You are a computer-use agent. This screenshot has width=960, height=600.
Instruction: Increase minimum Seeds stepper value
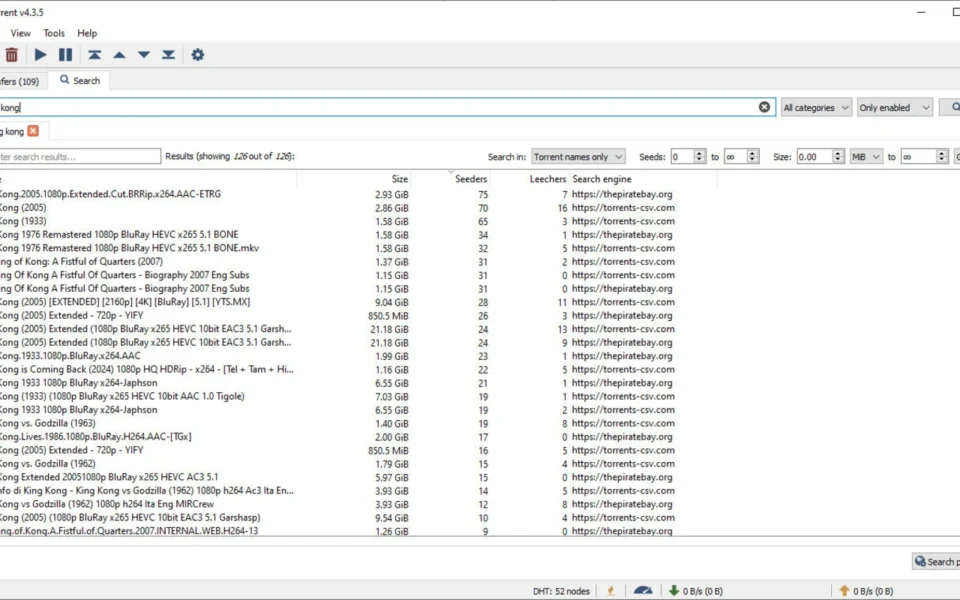pyautogui.click(x=699, y=153)
